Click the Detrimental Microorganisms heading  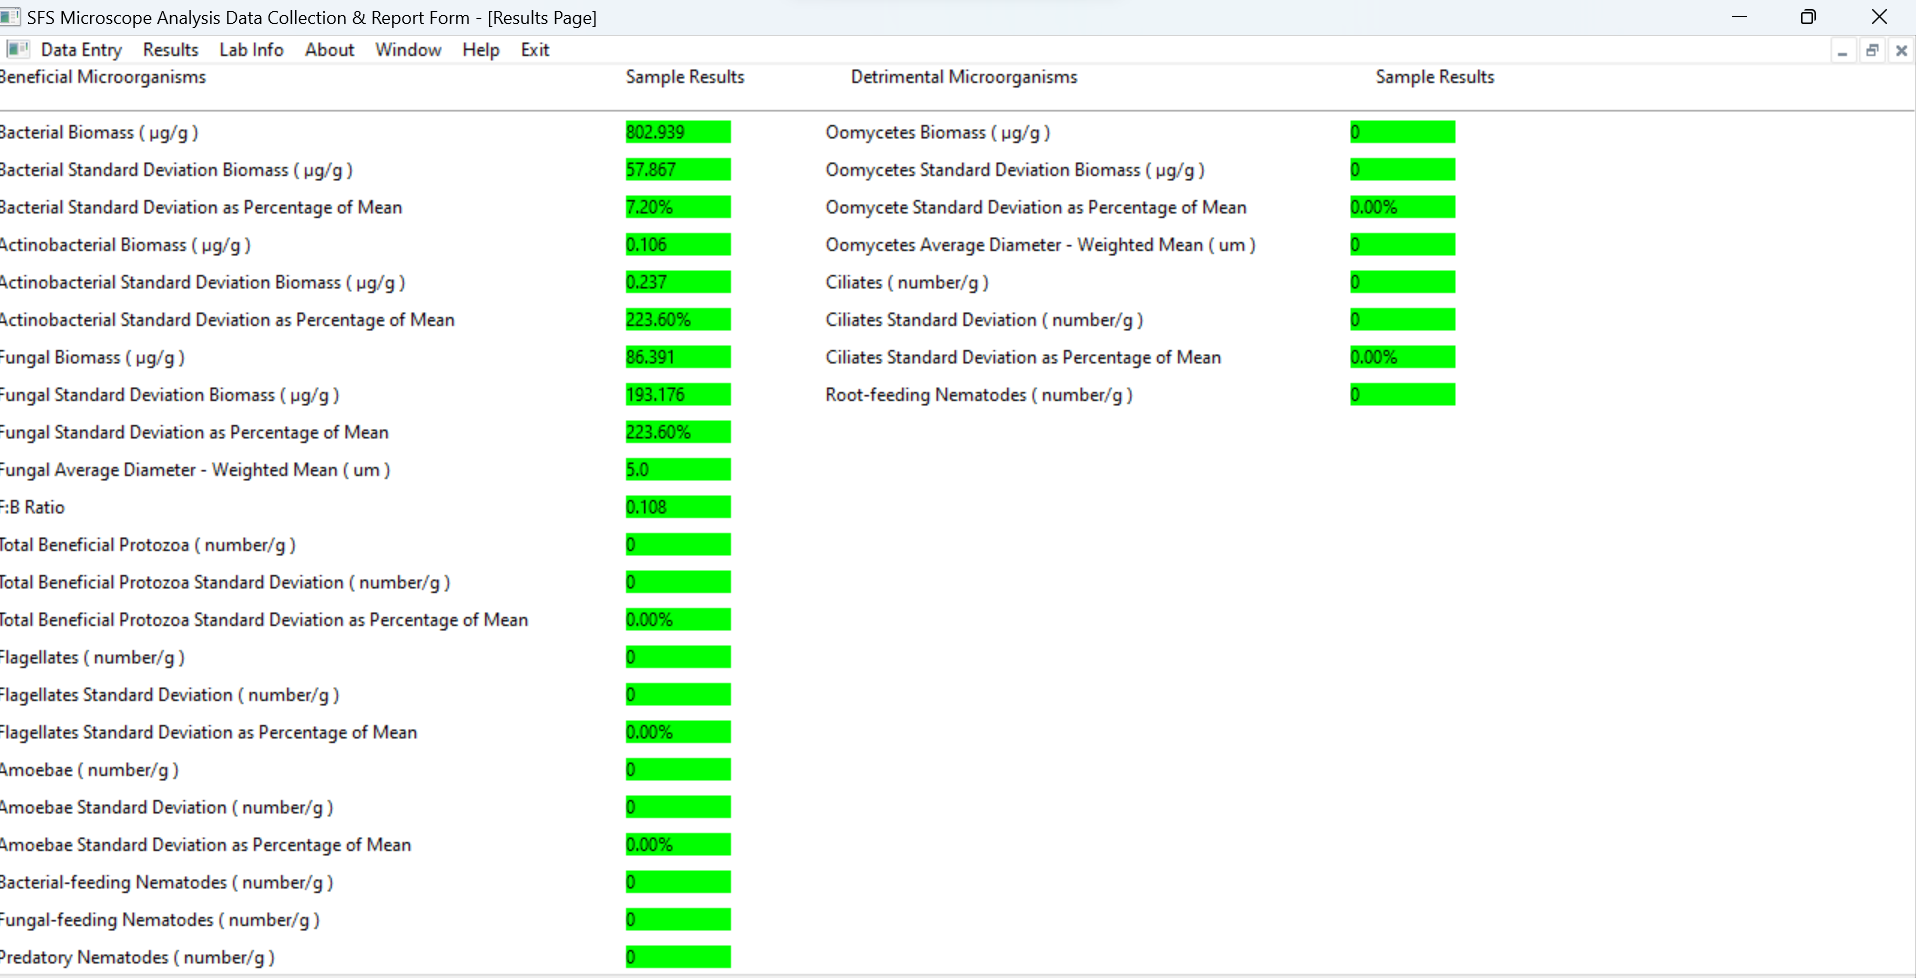point(964,77)
